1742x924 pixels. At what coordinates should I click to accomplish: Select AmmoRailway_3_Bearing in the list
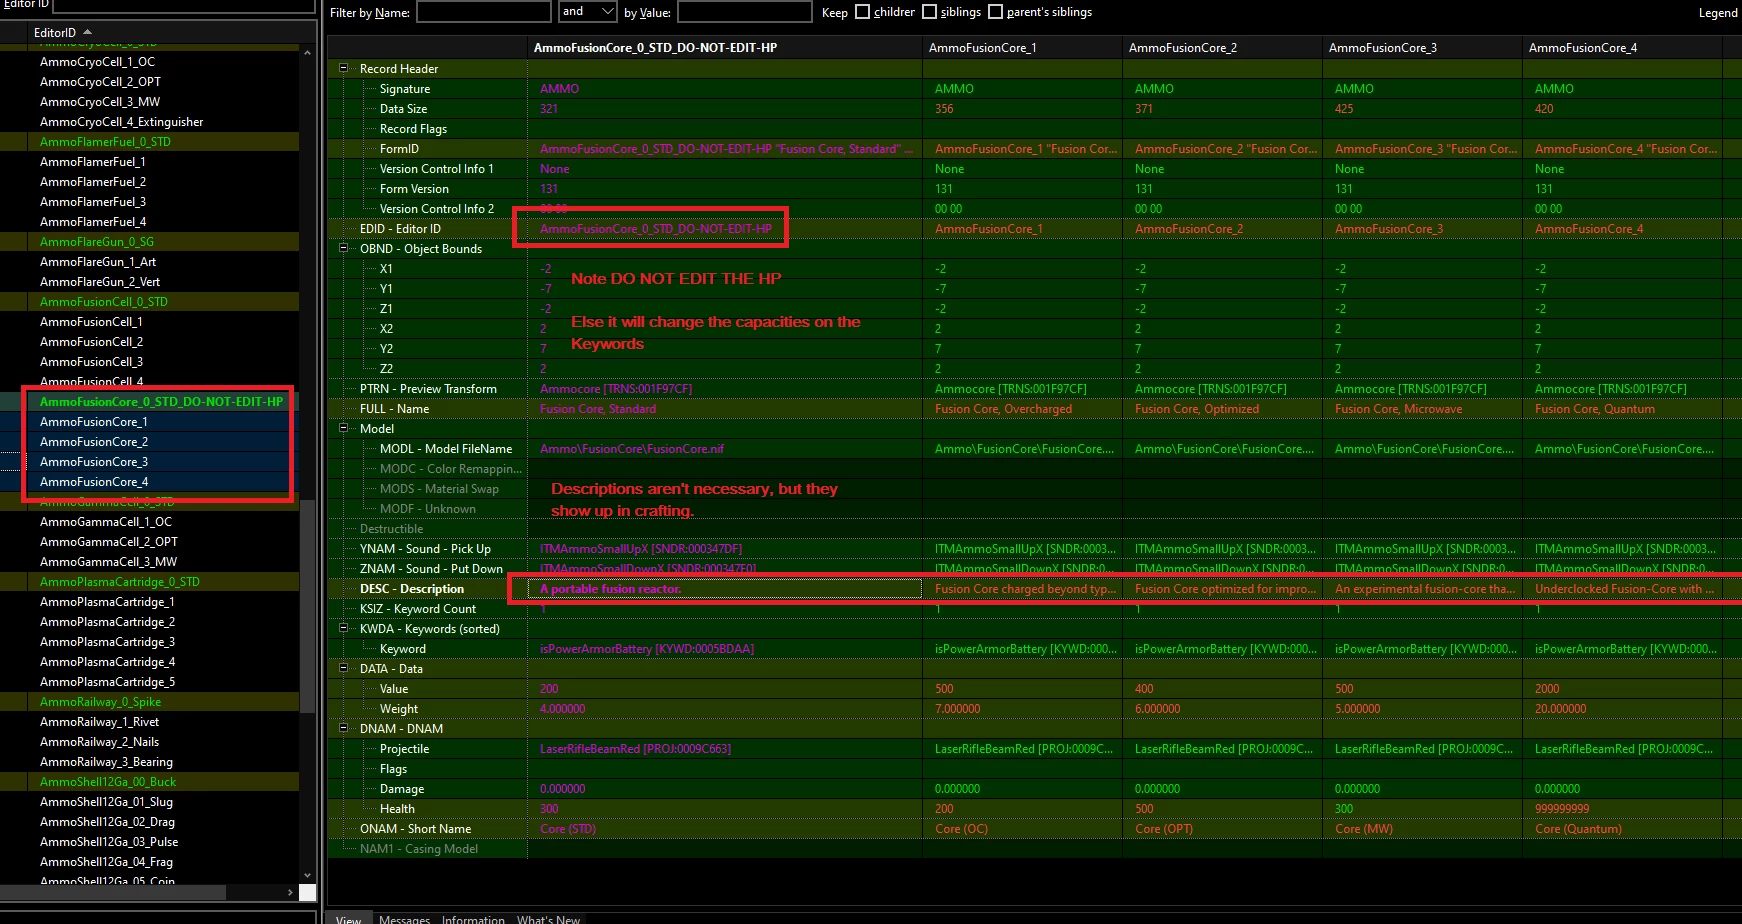pos(106,762)
